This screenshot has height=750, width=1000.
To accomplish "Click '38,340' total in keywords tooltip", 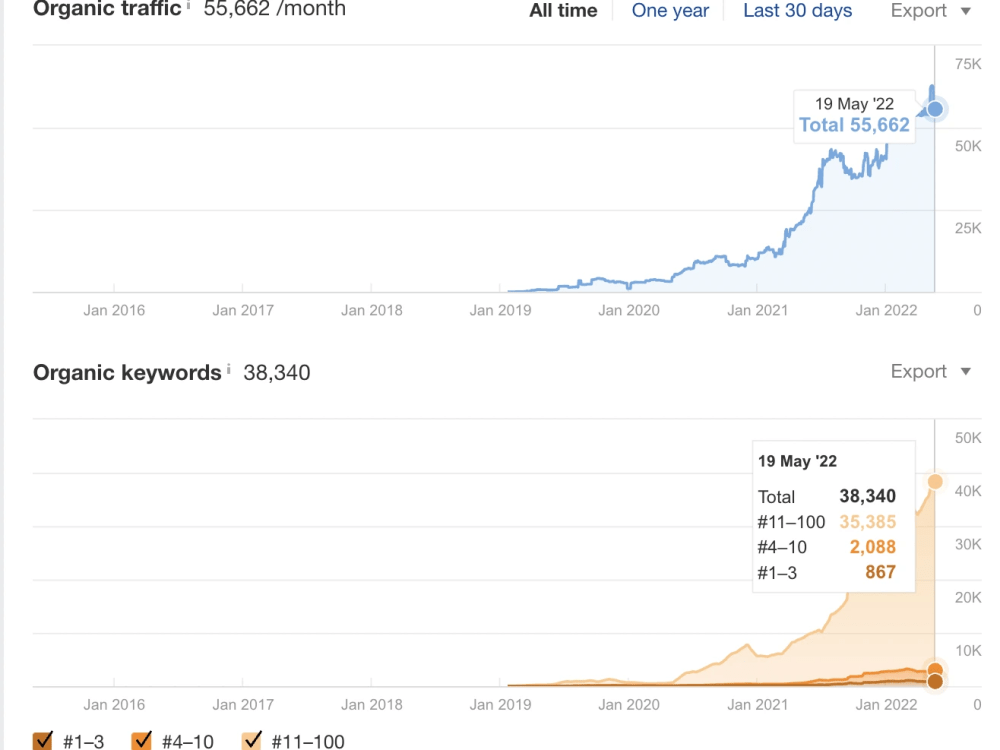I will pyautogui.click(x=867, y=496).
